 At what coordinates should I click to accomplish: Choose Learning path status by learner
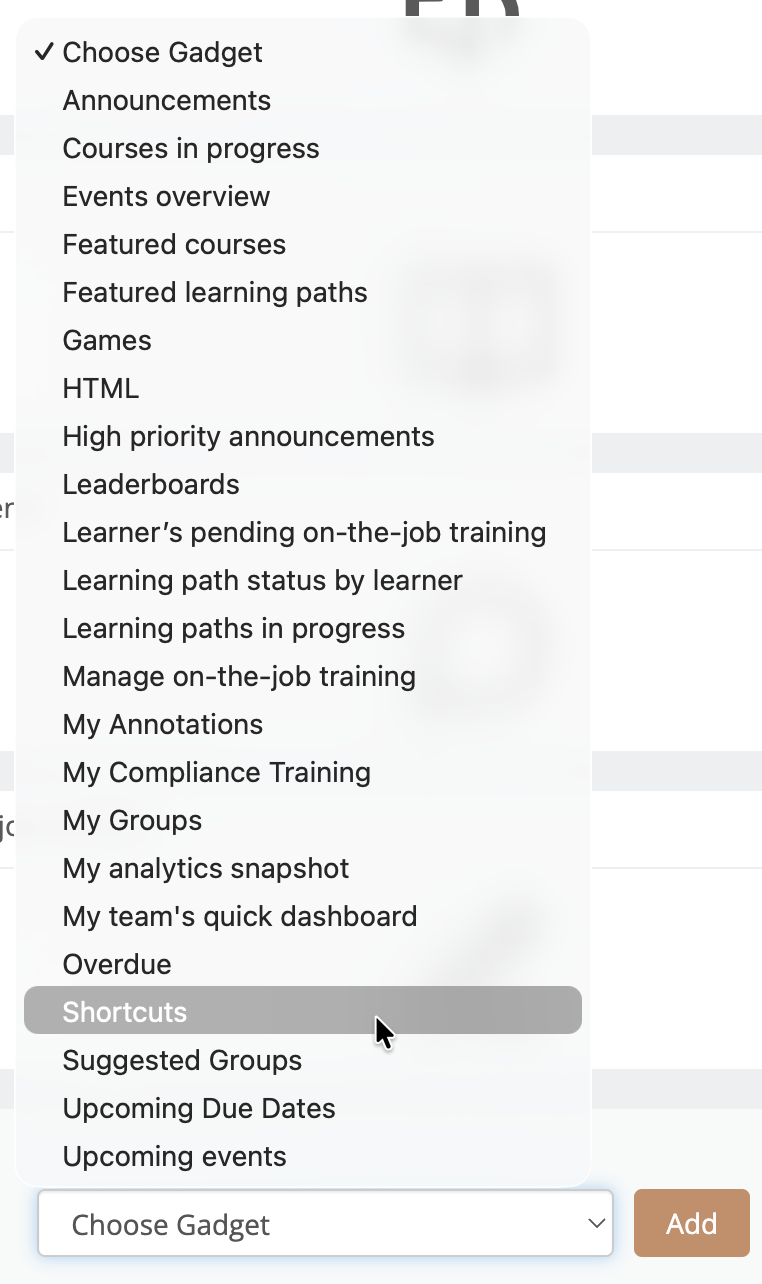(262, 581)
